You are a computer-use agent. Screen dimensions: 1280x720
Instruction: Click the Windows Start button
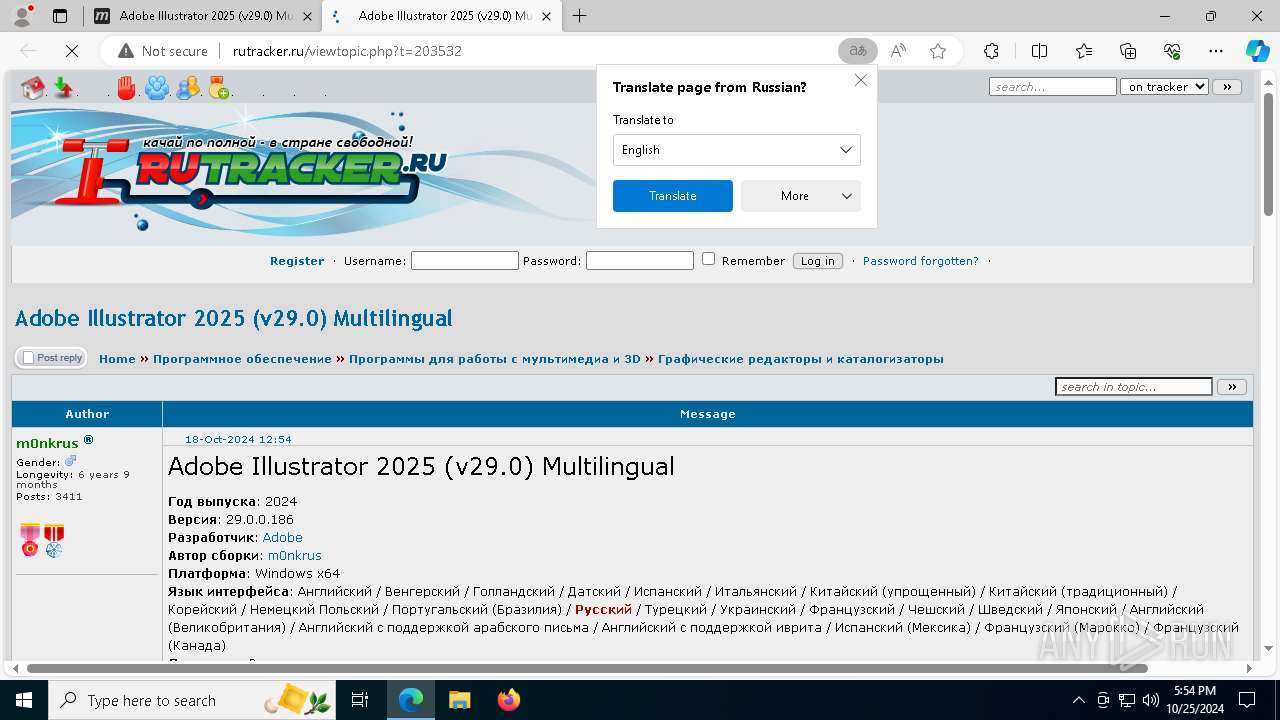coord(24,700)
